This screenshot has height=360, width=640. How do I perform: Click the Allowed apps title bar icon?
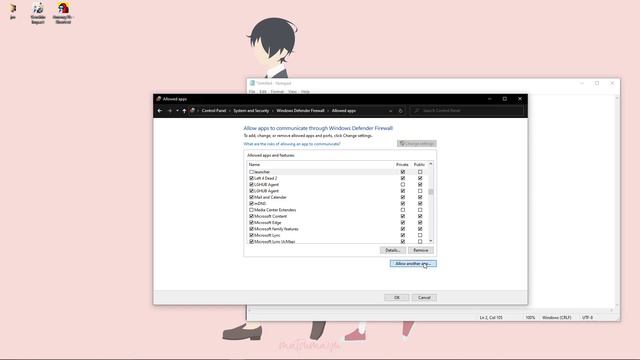158,99
